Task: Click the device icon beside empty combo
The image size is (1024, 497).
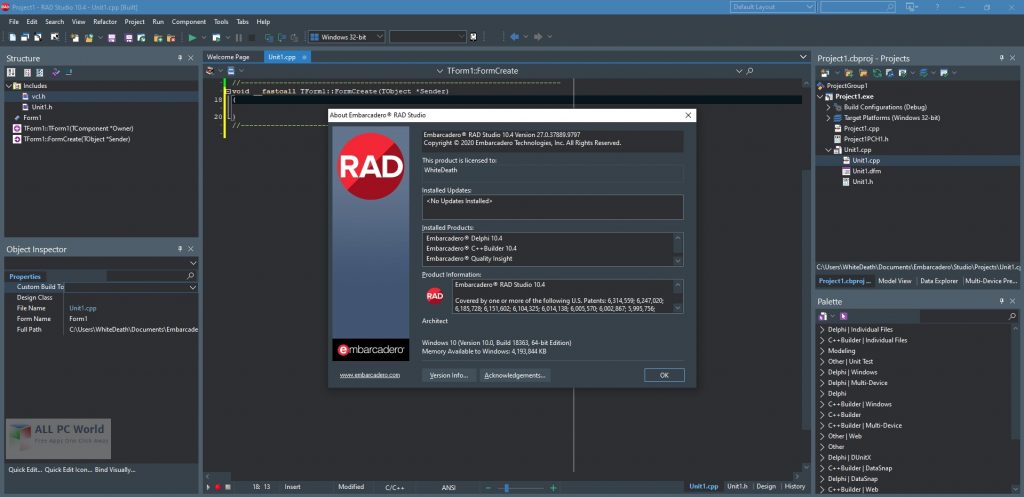Action: click(473, 37)
